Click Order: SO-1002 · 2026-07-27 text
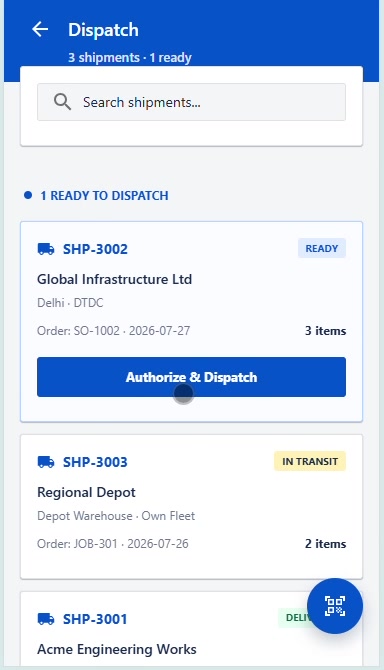Viewport: 384px width, 670px height. [x=114, y=331]
